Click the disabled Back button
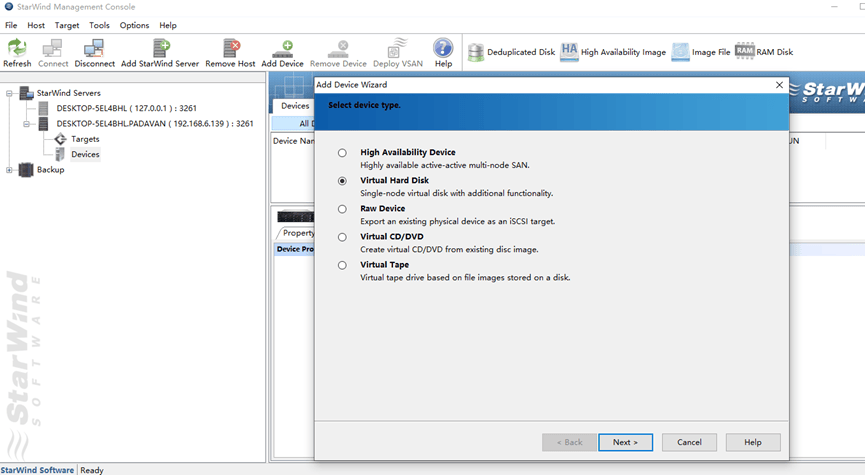865x475 pixels. [569, 442]
